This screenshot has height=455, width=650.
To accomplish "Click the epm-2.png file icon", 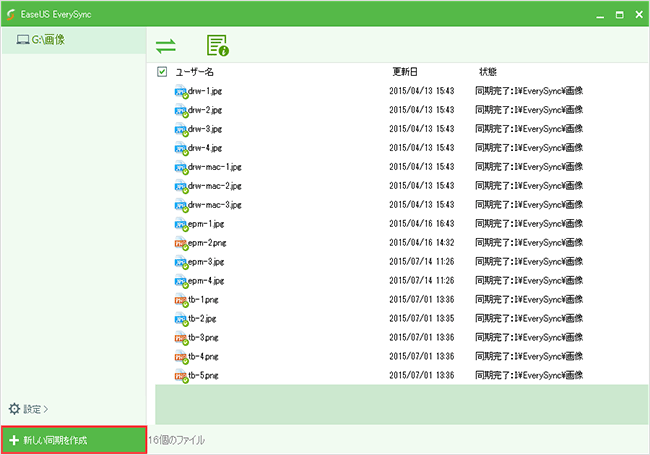I will [x=181, y=244].
